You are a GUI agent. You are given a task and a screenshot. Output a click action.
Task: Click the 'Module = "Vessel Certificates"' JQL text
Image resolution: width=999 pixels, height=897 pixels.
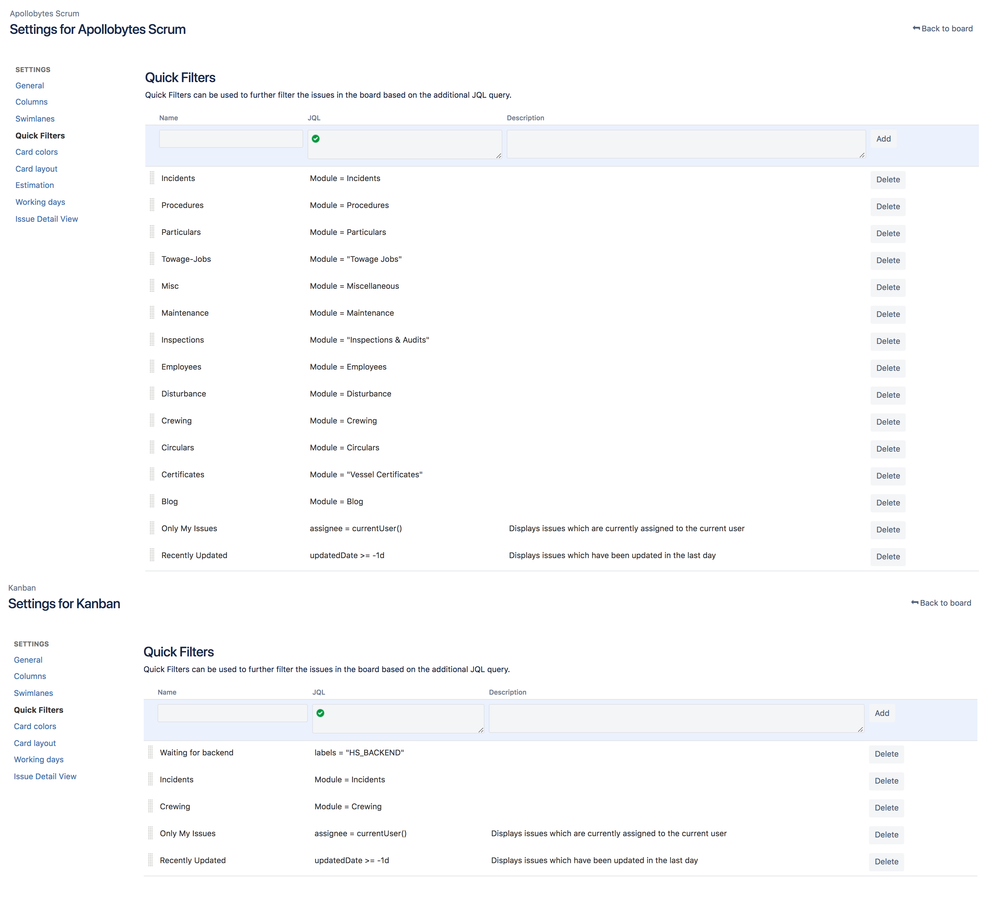(x=366, y=475)
